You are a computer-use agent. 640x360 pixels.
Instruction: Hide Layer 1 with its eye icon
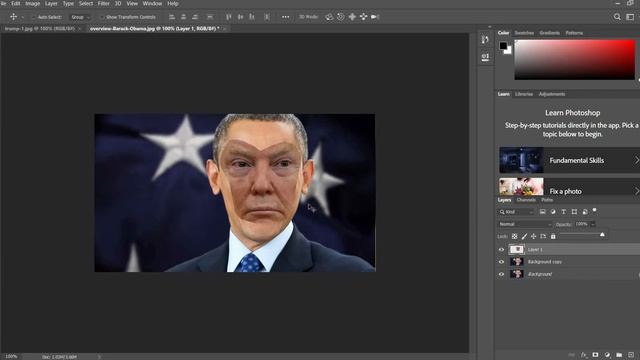click(501, 250)
